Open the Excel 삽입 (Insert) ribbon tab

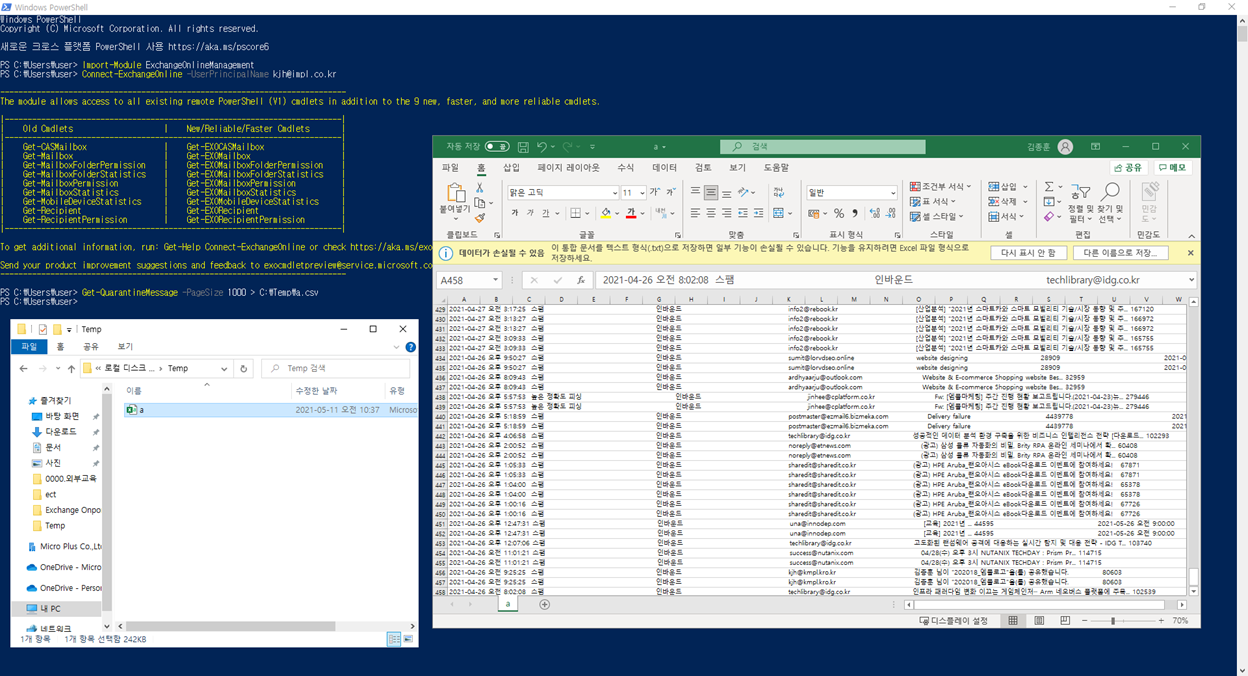tap(511, 168)
